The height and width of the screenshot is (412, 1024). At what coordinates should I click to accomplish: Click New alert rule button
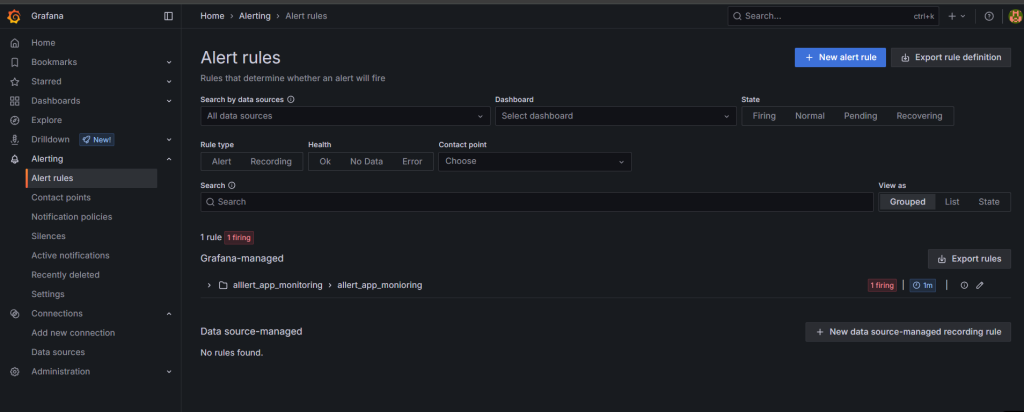pyautogui.click(x=840, y=57)
